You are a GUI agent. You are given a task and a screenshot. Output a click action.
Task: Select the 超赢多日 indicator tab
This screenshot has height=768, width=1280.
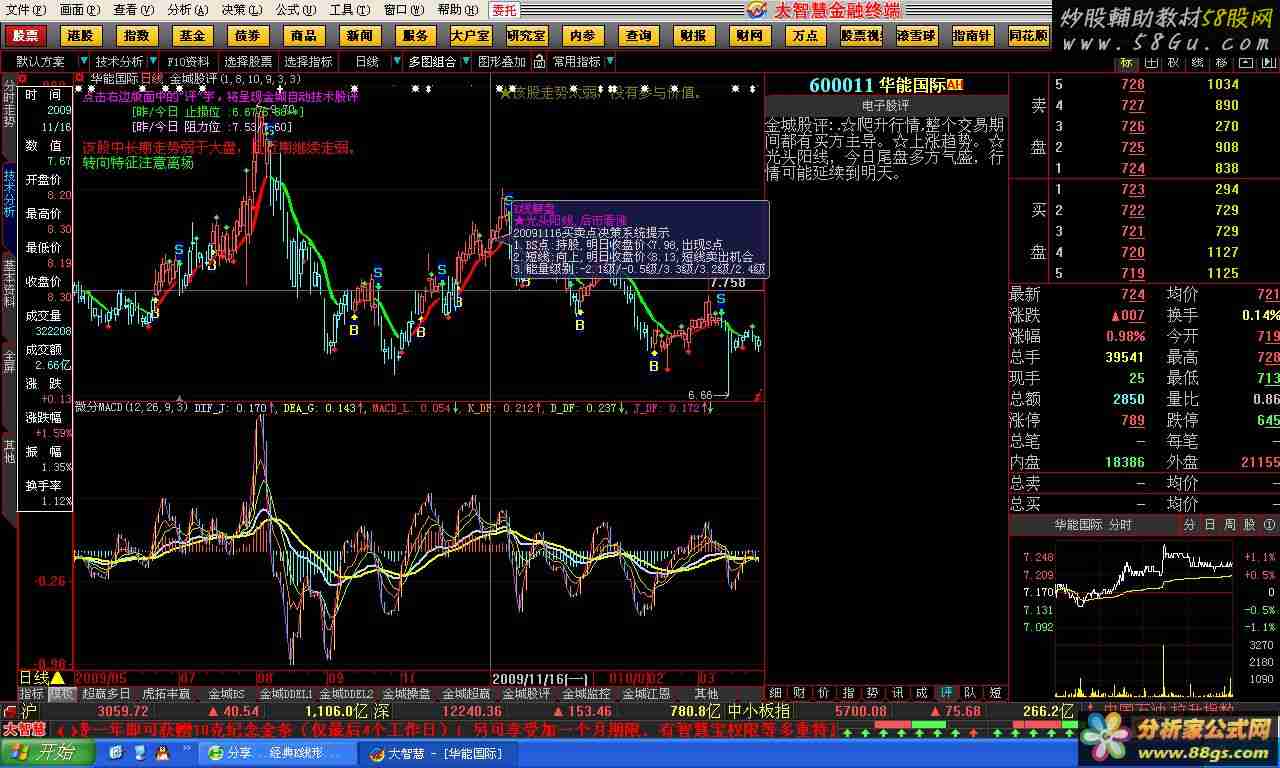click(x=105, y=693)
